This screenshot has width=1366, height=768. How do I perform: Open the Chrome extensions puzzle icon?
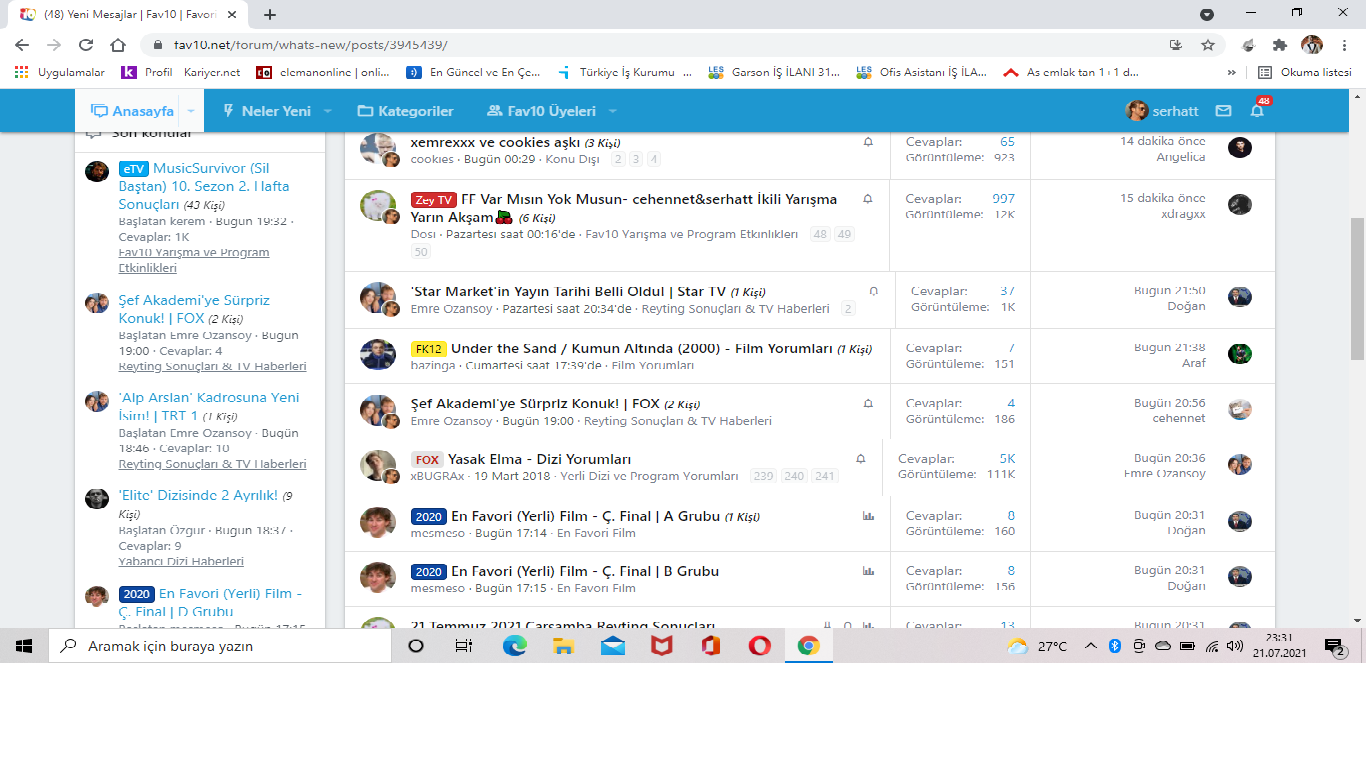1279,45
